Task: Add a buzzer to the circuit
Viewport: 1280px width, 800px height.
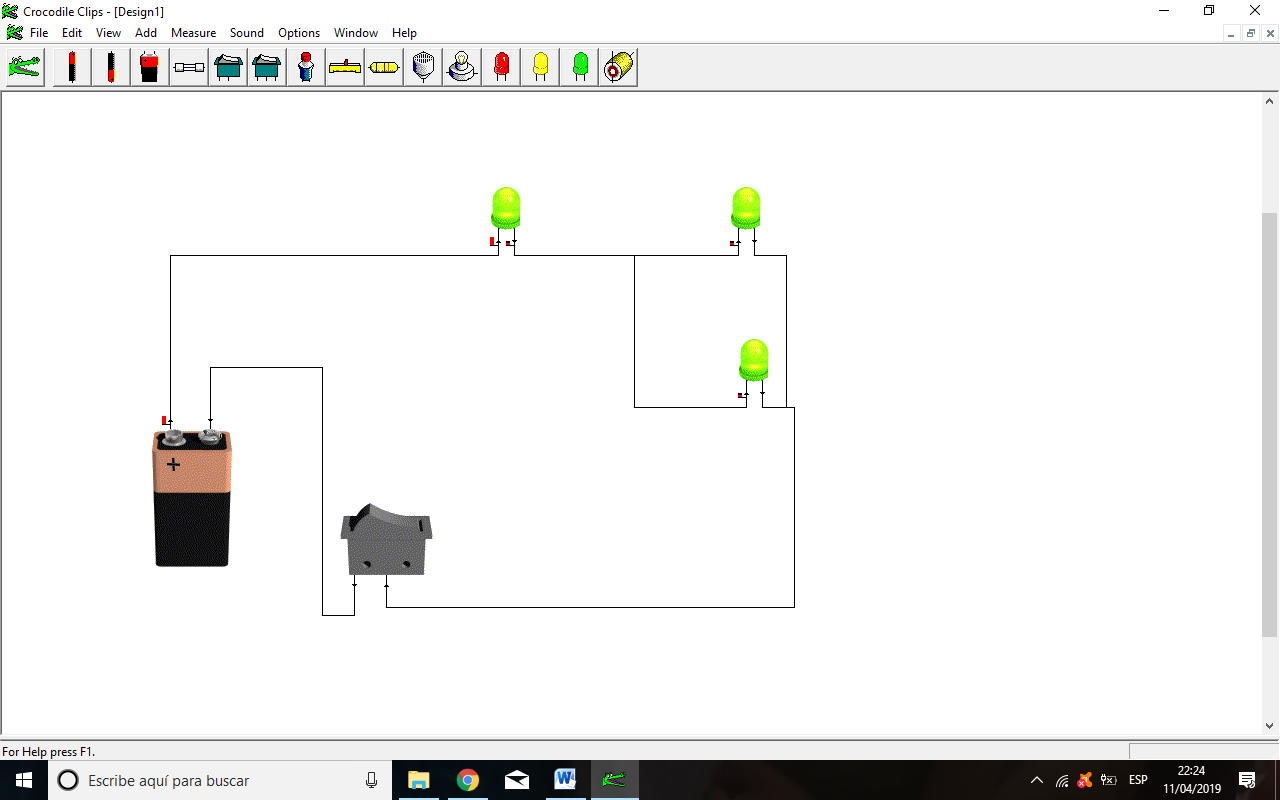Action: click(421, 66)
